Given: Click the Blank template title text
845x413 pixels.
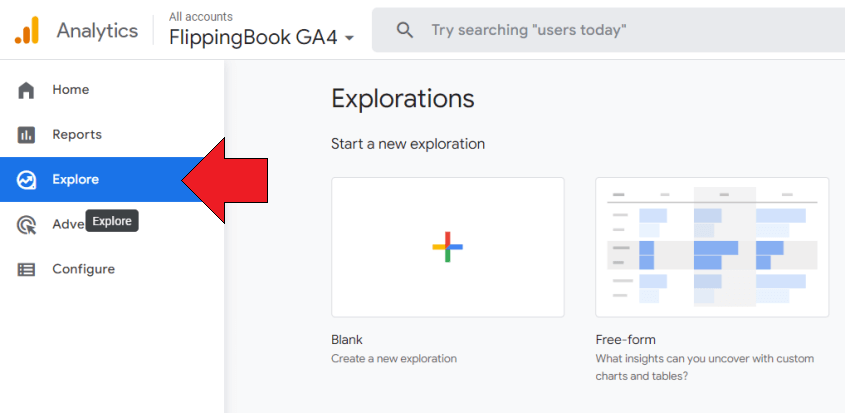Looking at the screenshot, I should [x=347, y=340].
